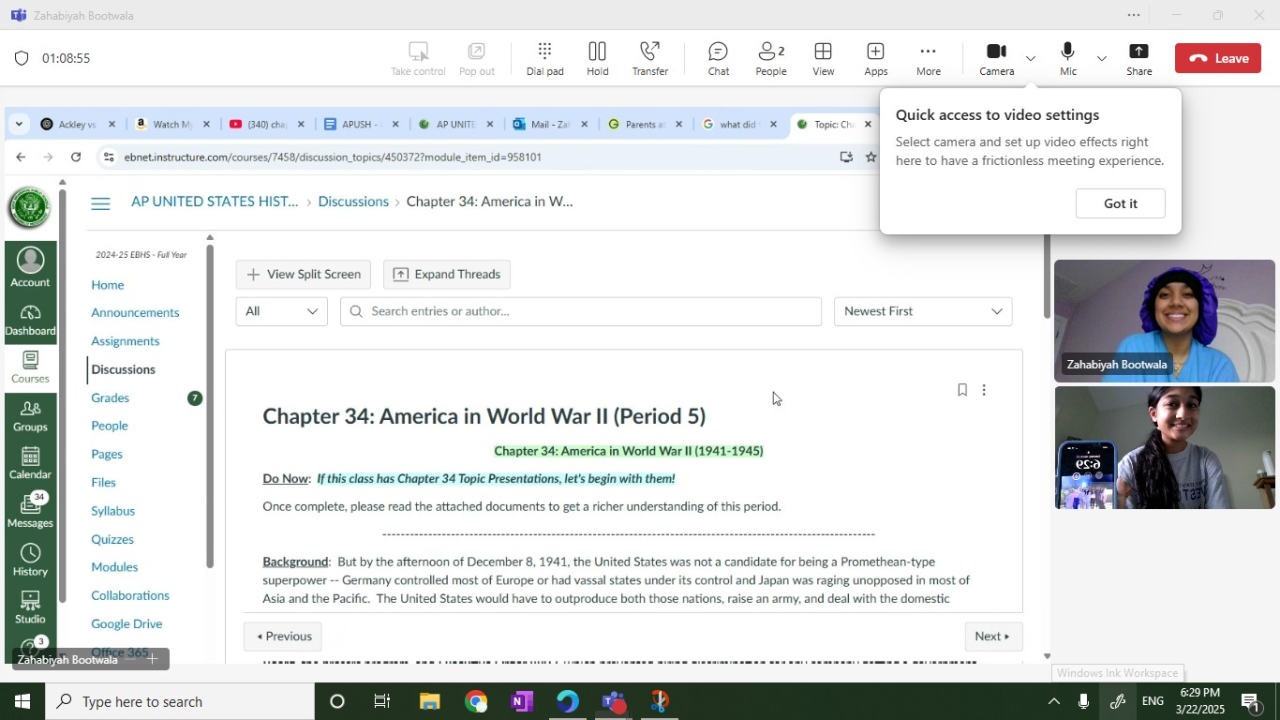1280x720 pixels.
Task: Change the meeting View layout
Action: pos(823,59)
